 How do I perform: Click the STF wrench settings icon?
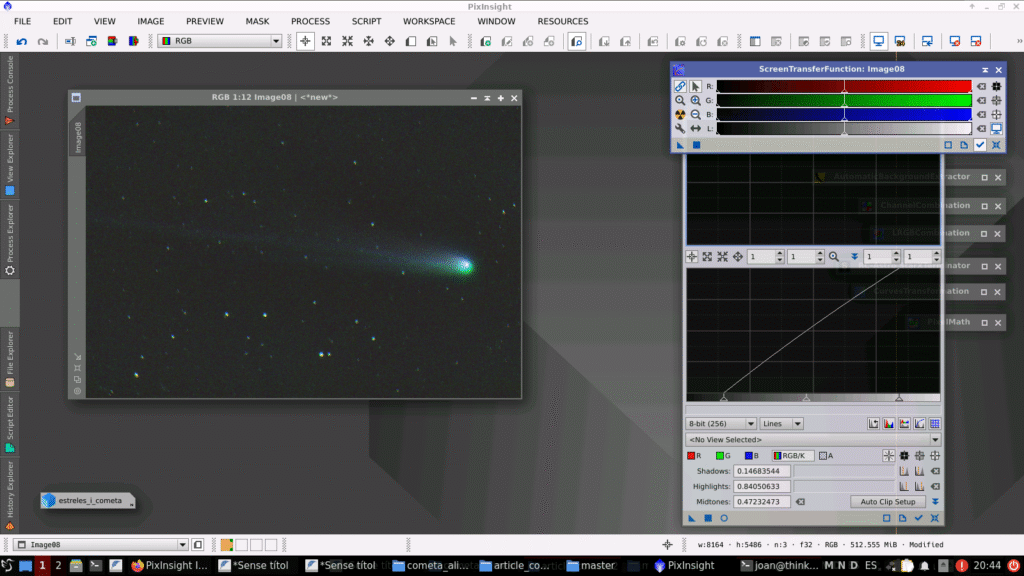[680, 129]
